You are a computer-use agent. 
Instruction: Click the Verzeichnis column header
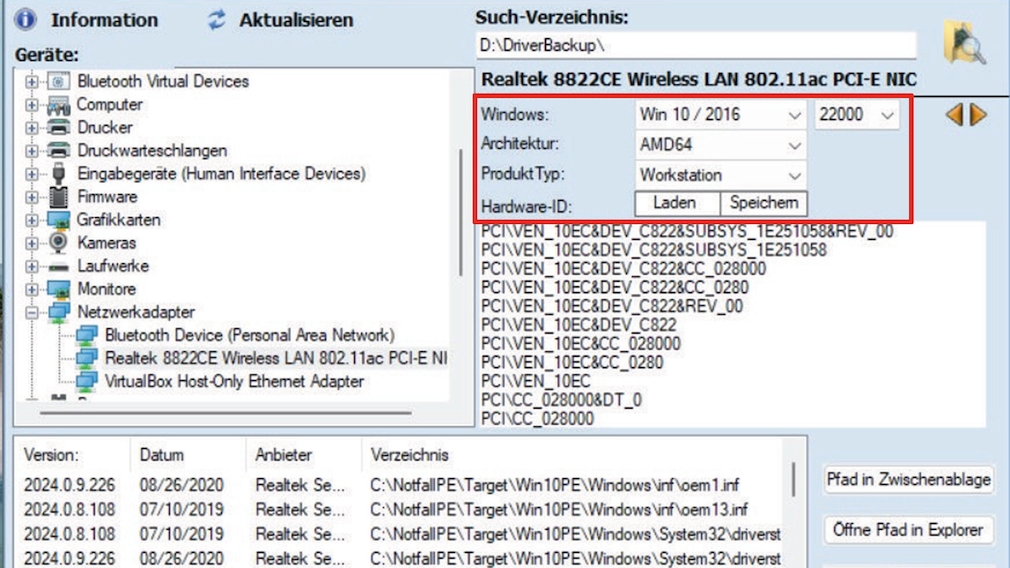[x=409, y=455]
